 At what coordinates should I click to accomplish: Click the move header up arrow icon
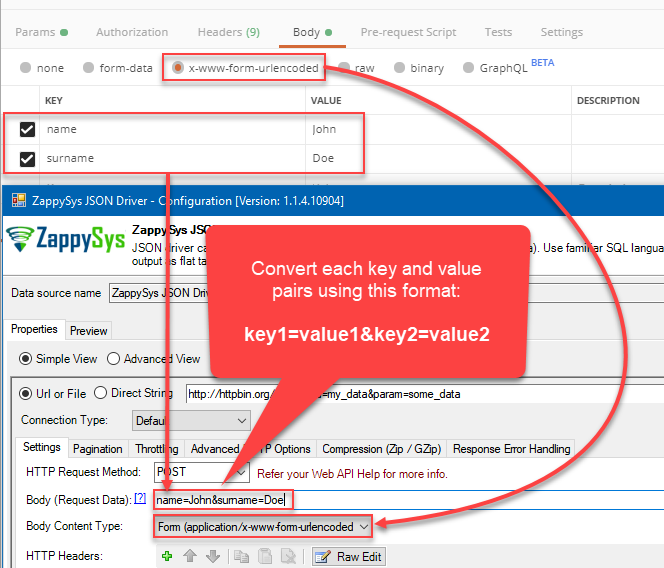pyautogui.click(x=189, y=556)
